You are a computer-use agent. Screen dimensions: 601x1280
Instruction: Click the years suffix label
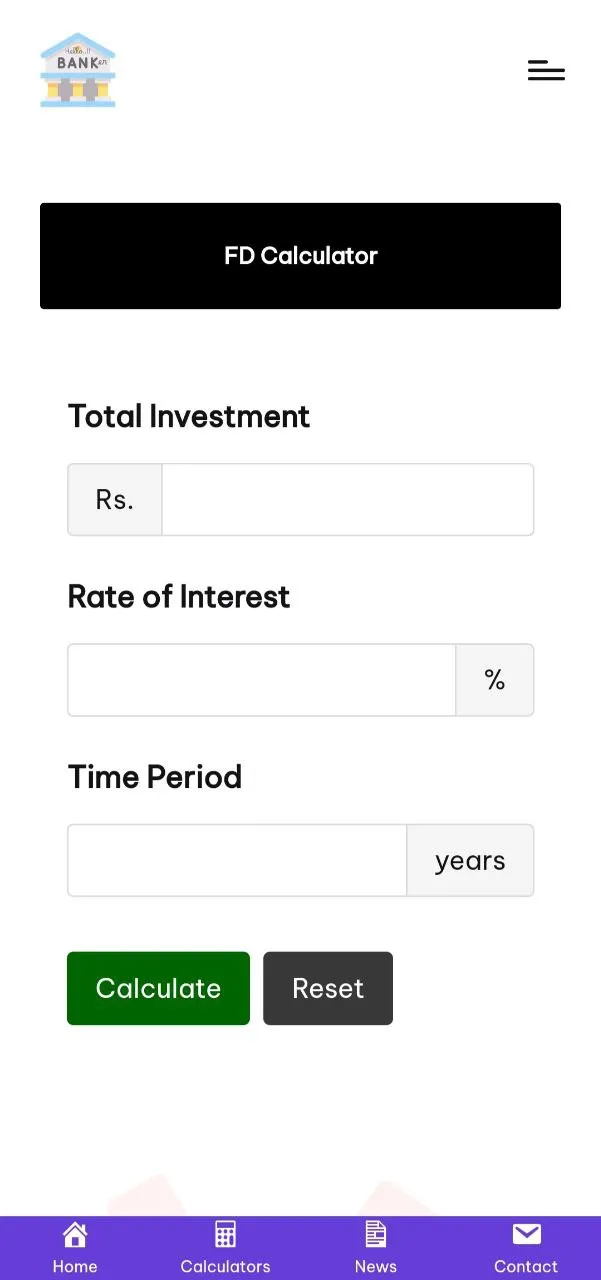[x=470, y=860]
